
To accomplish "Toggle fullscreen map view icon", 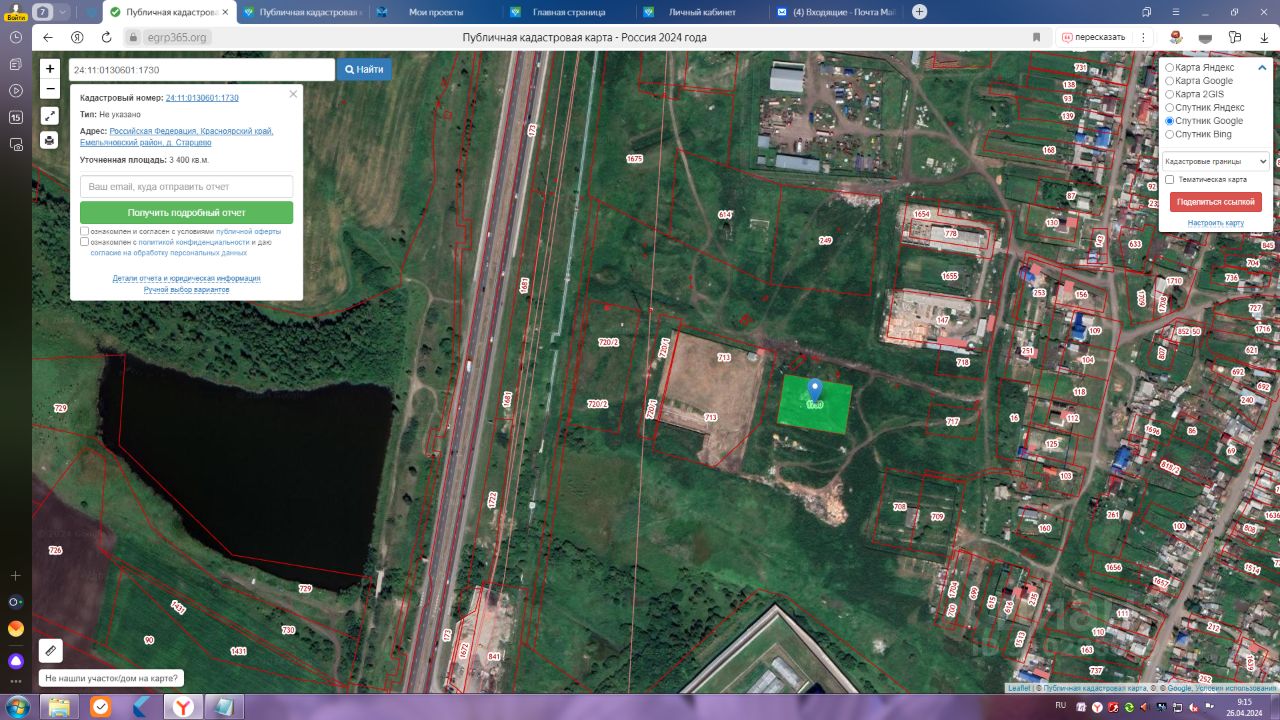I will (x=50, y=116).
